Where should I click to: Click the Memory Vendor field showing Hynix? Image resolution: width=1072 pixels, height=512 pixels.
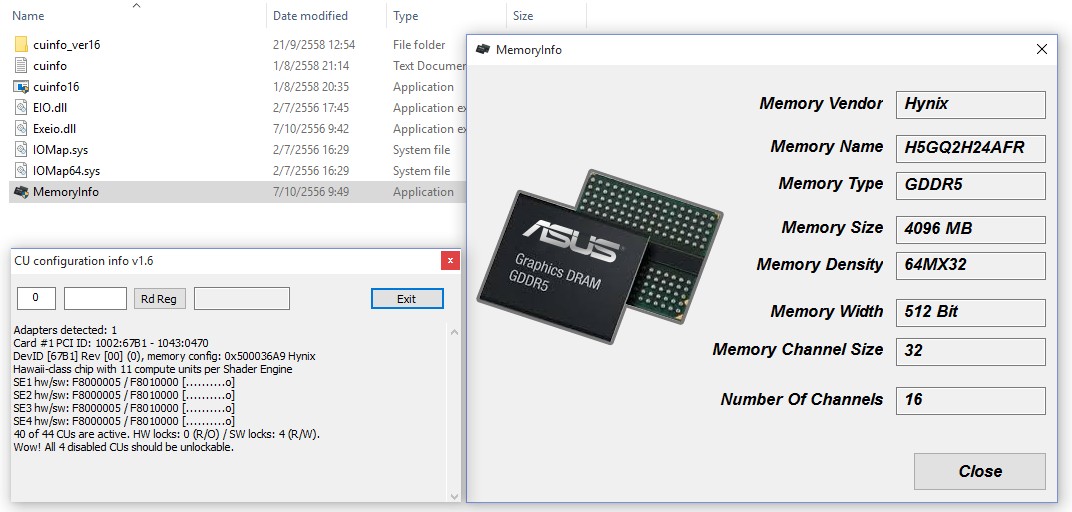pyautogui.click(x=971, y=105)
